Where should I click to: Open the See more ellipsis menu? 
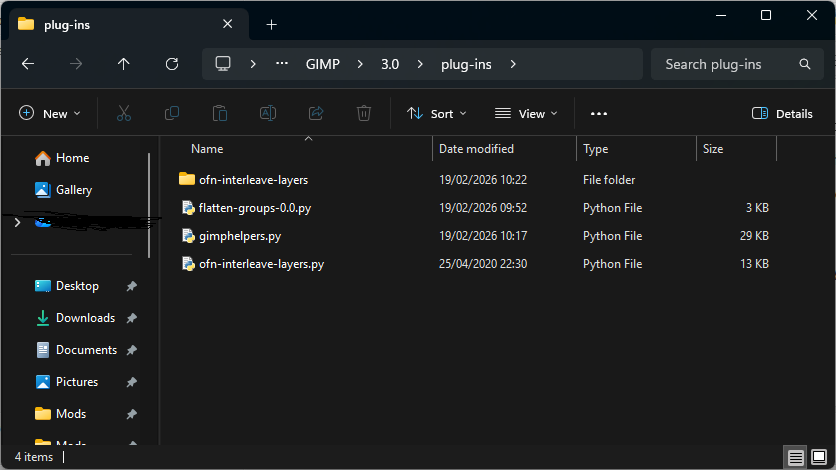coord(599,114)
